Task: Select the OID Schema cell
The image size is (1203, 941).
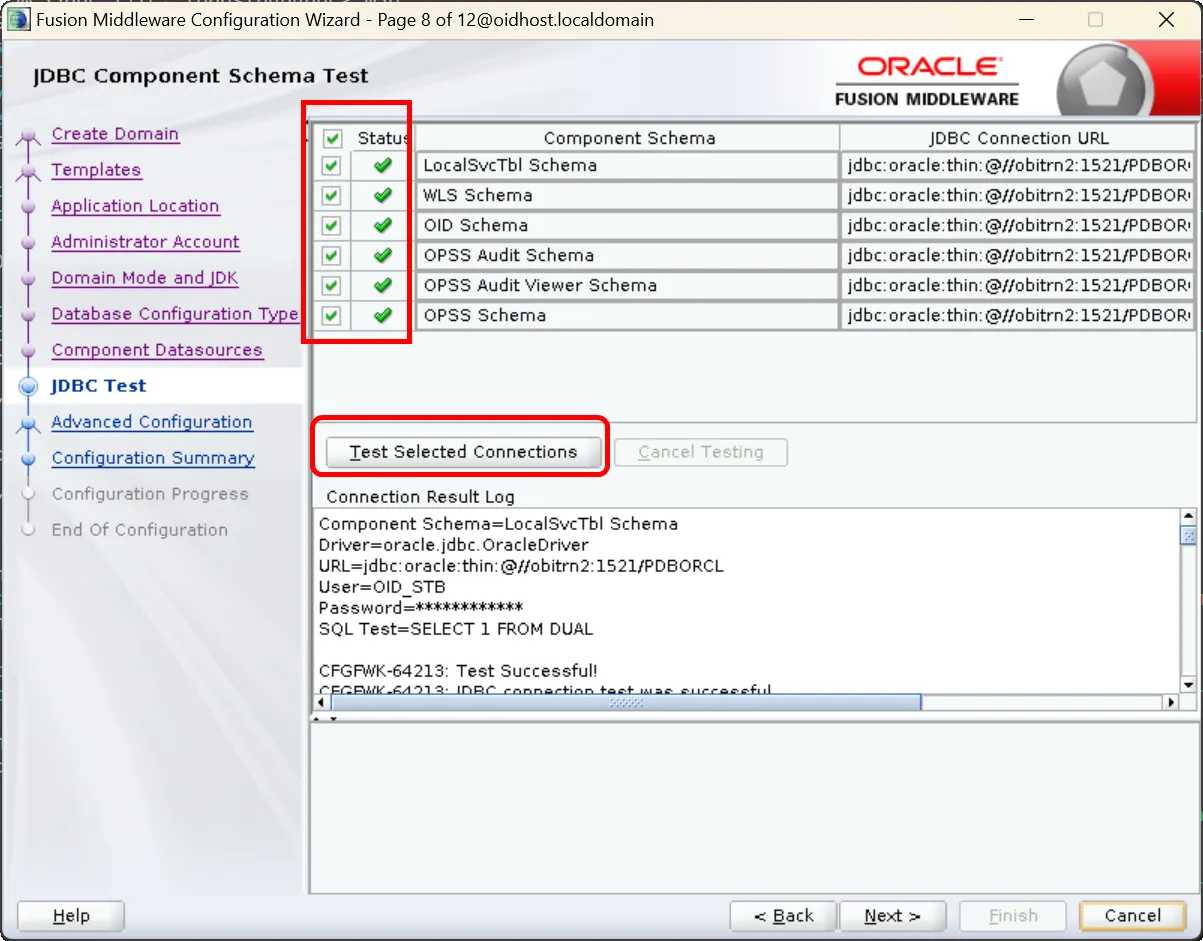Action: 627,226
